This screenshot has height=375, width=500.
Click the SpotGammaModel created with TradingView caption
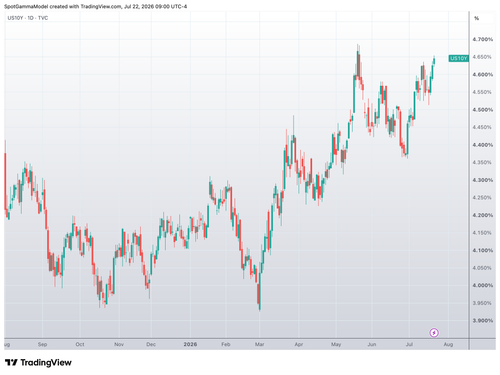click(x=96, y=6)
